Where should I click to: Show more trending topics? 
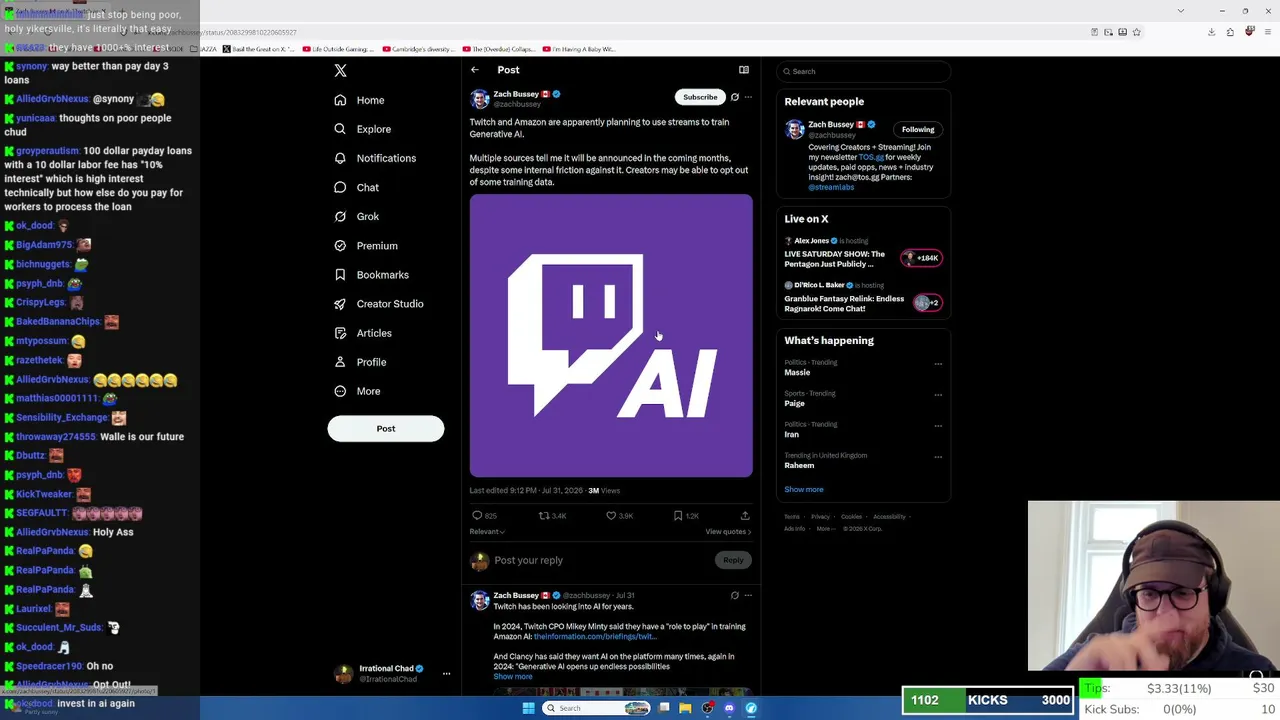(804, 490)
